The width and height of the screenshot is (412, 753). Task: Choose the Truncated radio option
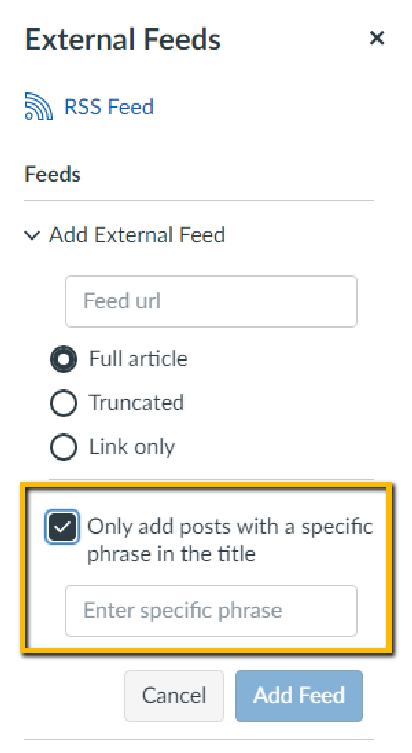[63, 403]
